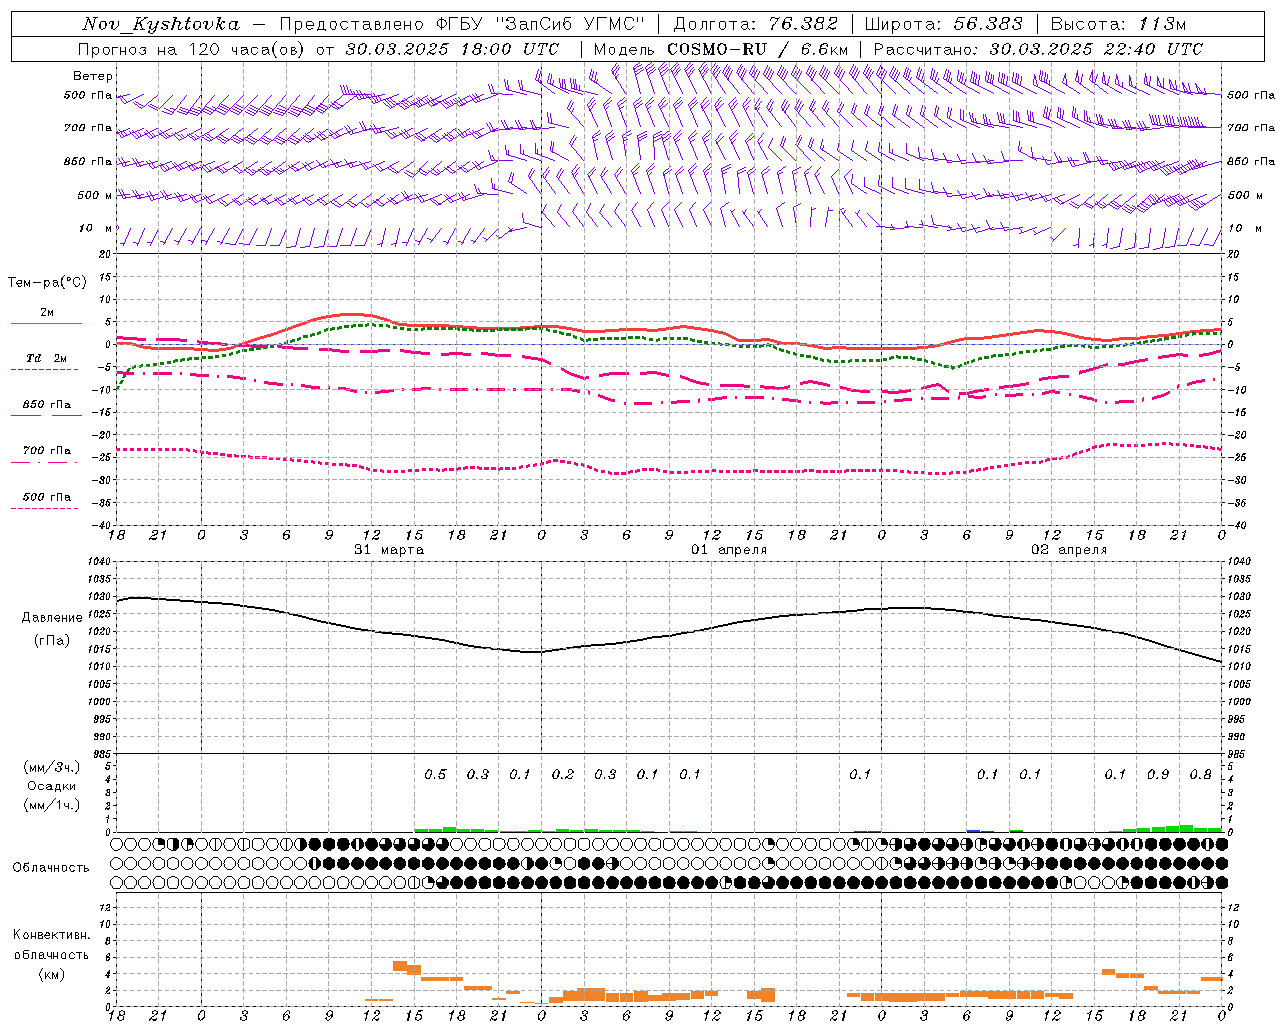Click the precipitation value '0.8'

point(1201,775)
